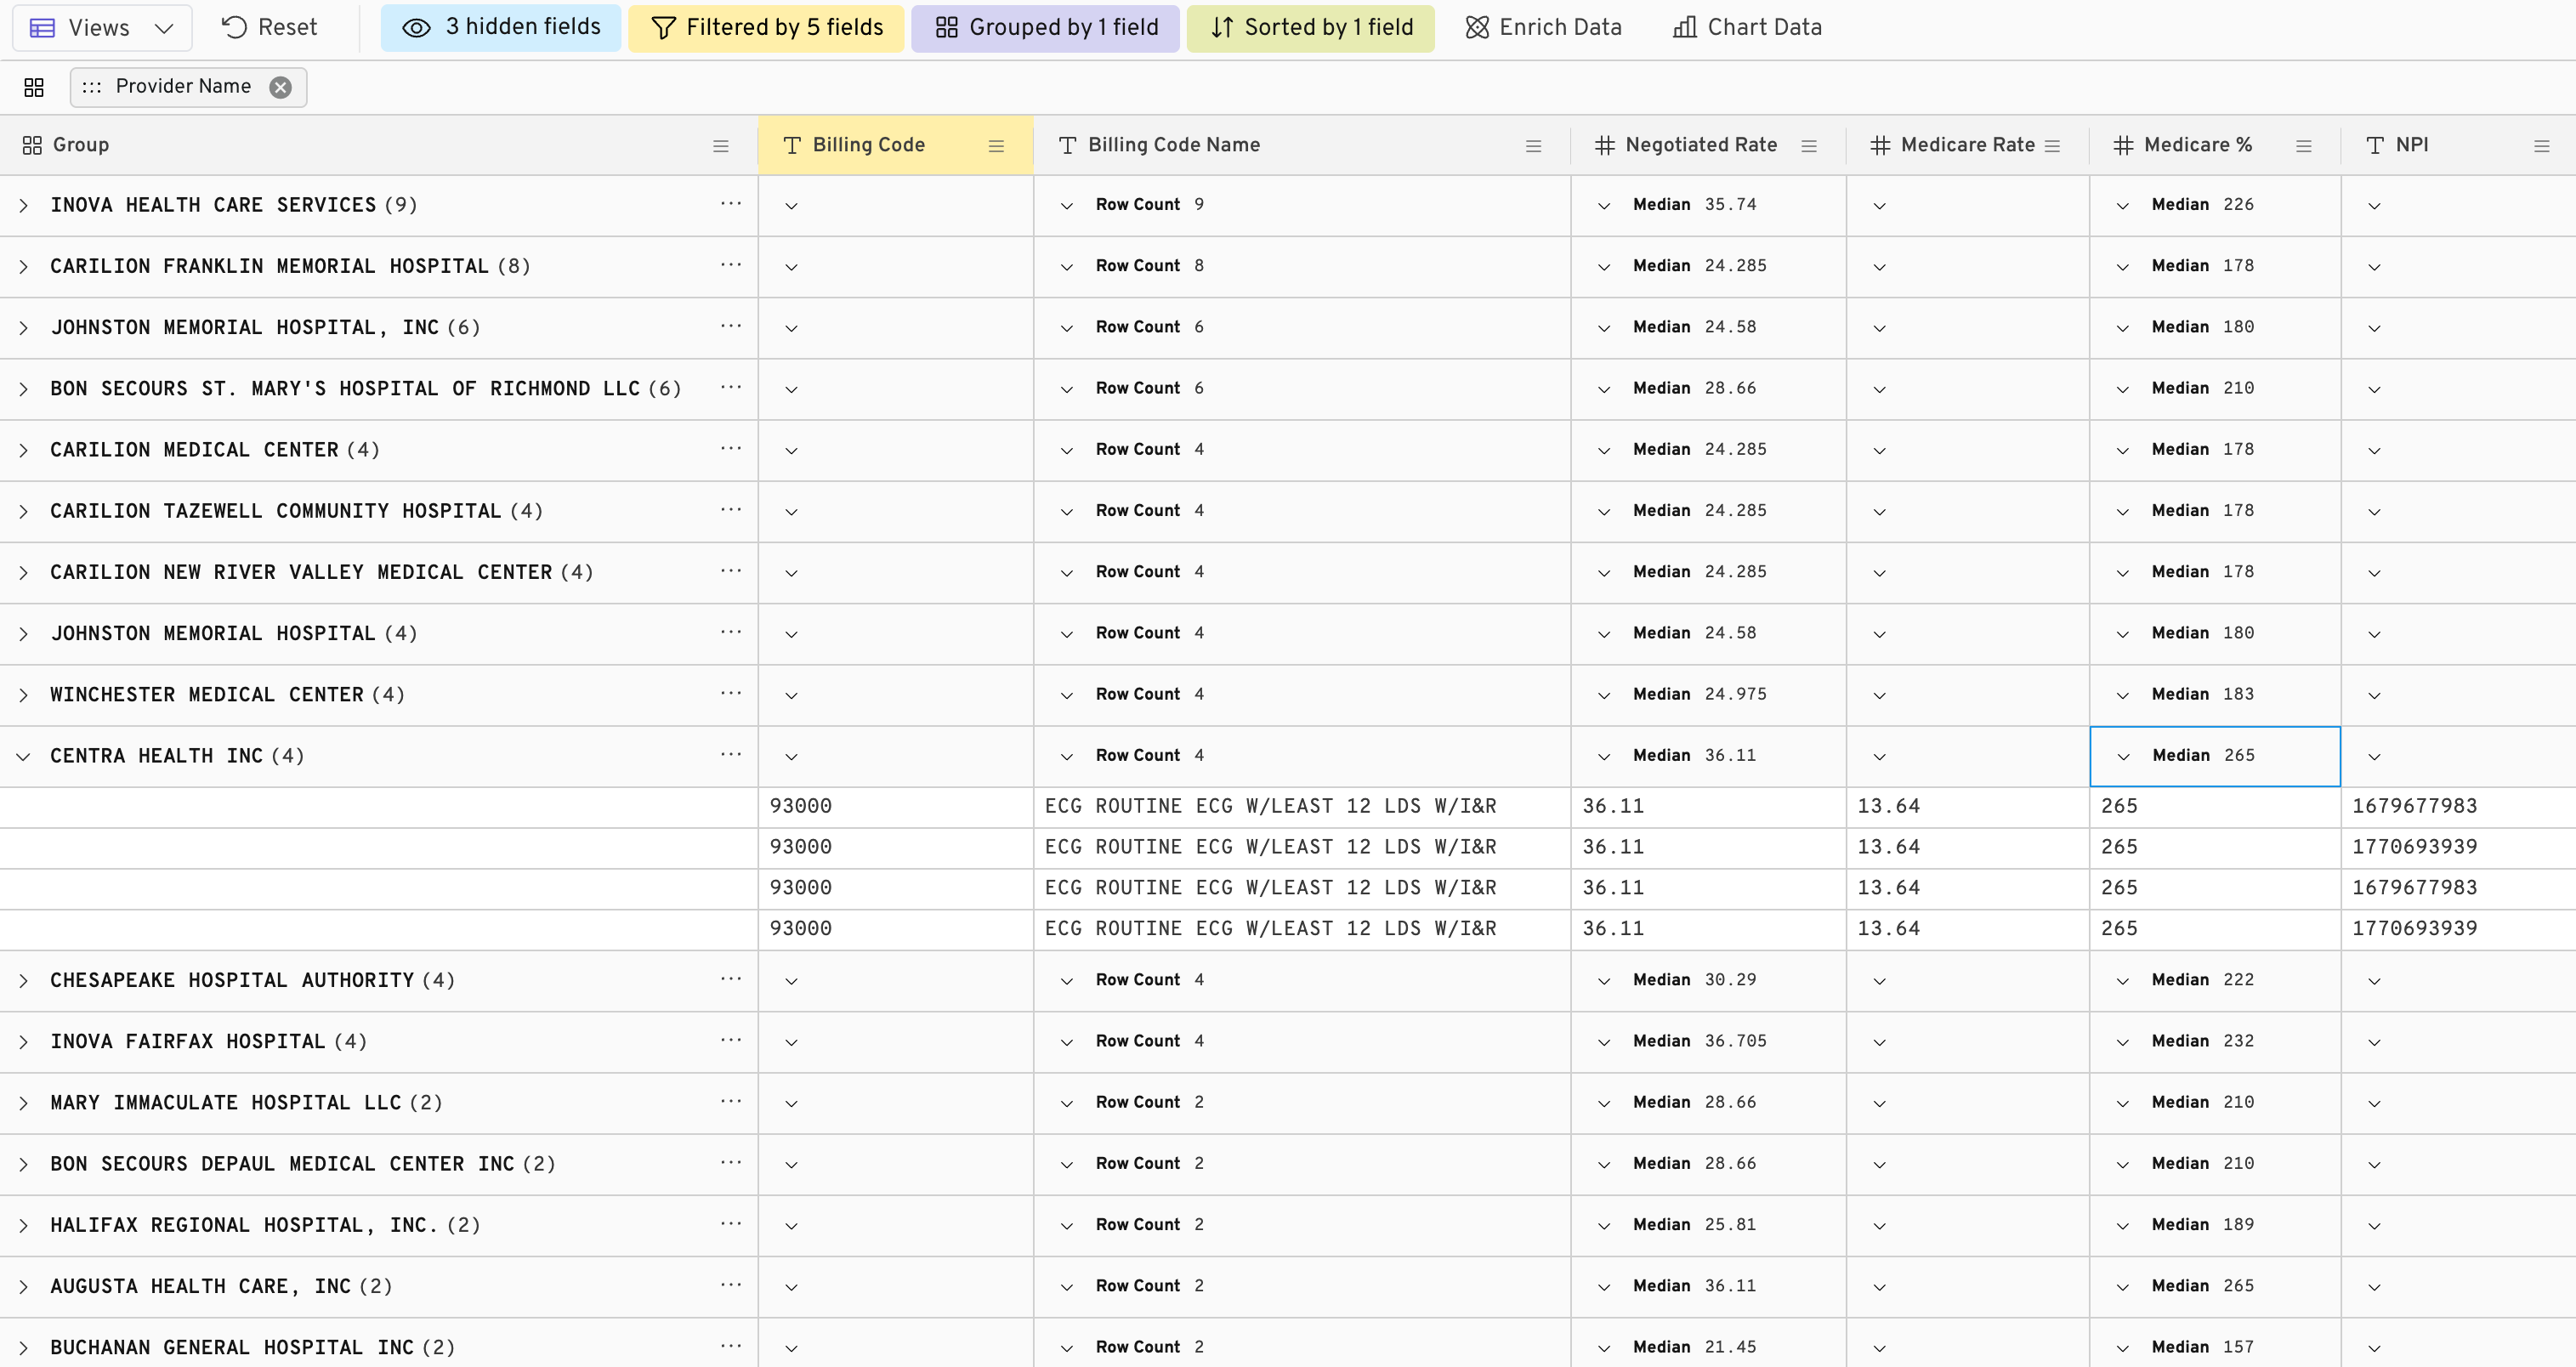Open more options for CARILION NEW RIVER VALLEY MEDICAL CENTER
The width and height of the screenshot is (2576, 1367).
pos(731,571)
